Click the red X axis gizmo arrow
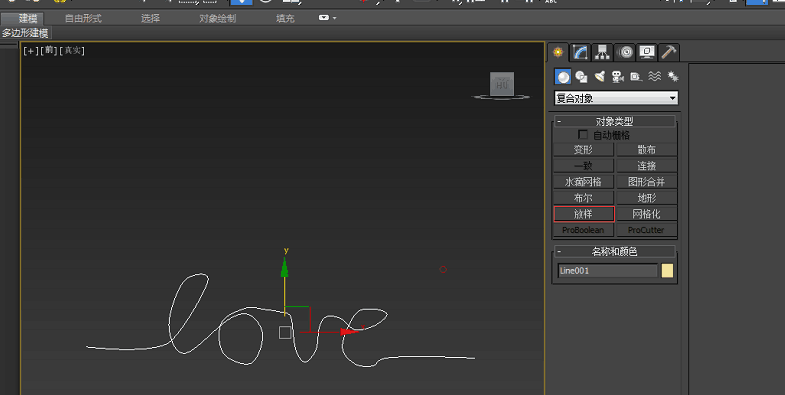This screenshot has width=785, height=395. (x=349, y=332)
